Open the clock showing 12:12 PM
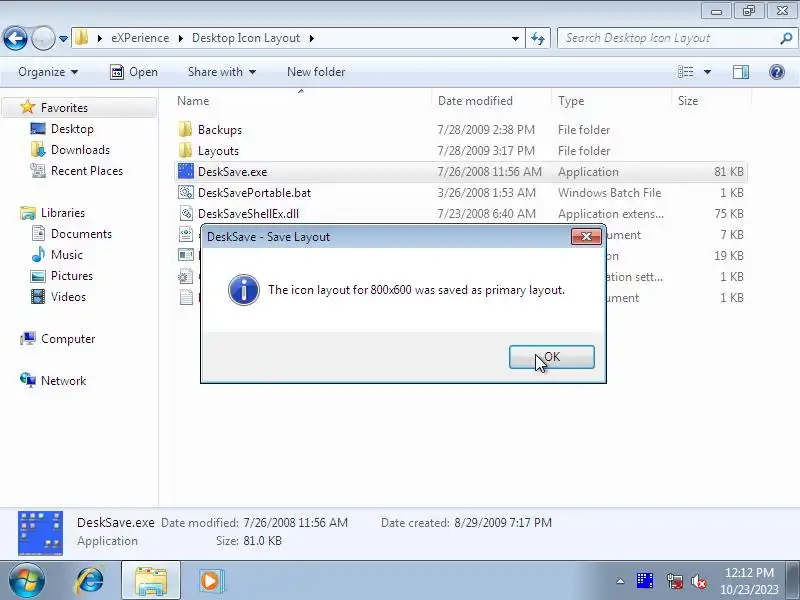This screenshot has width=800, height=600. point(749,581)
